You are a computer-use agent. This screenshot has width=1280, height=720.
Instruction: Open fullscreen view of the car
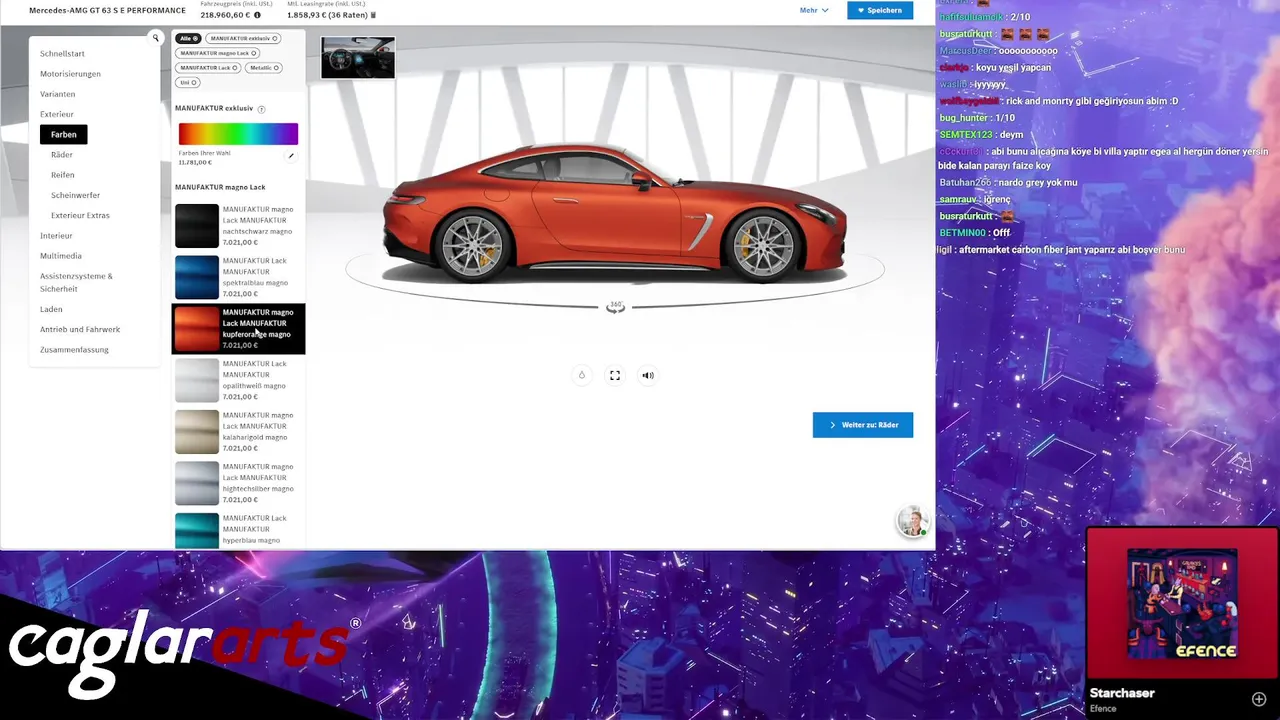point(615,375)
